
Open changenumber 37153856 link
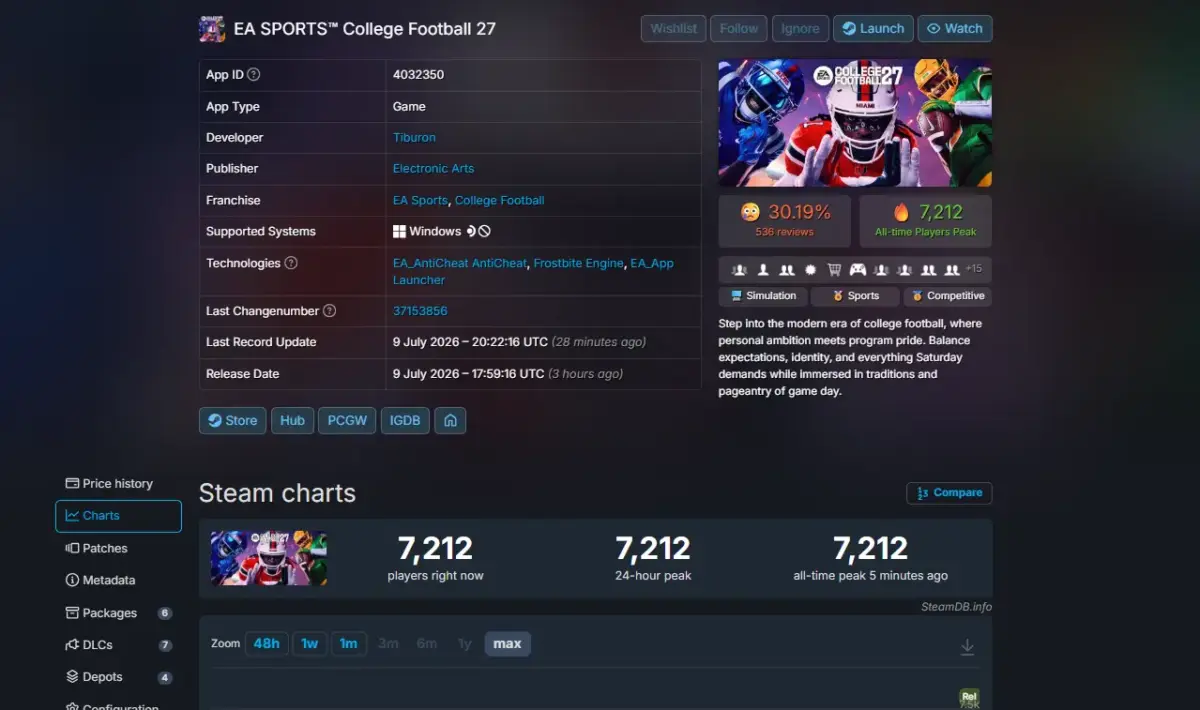point(420,311)
